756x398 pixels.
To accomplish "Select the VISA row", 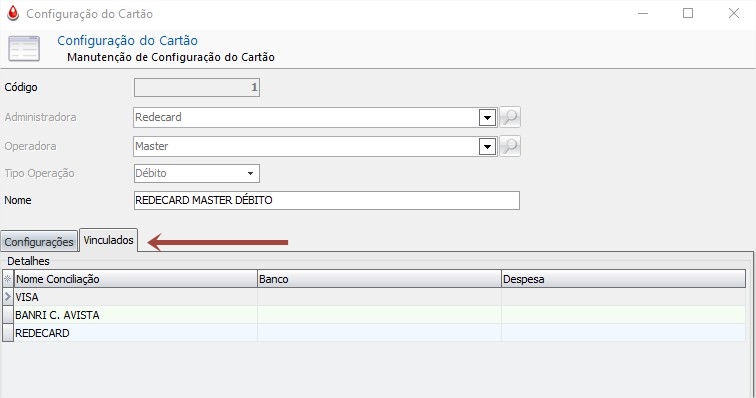I will 379,297.
